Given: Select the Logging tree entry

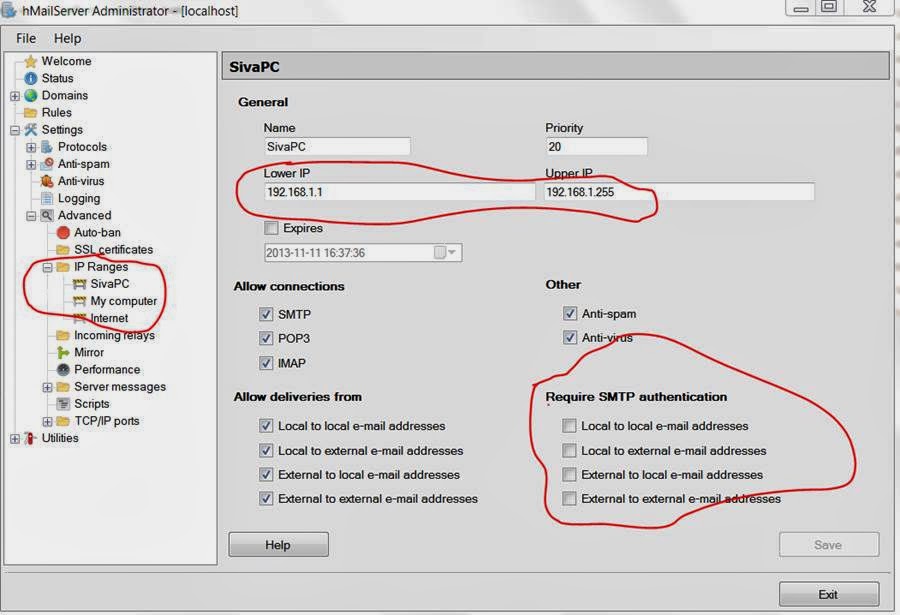Looking at the screenshot, I should [79, 199].
